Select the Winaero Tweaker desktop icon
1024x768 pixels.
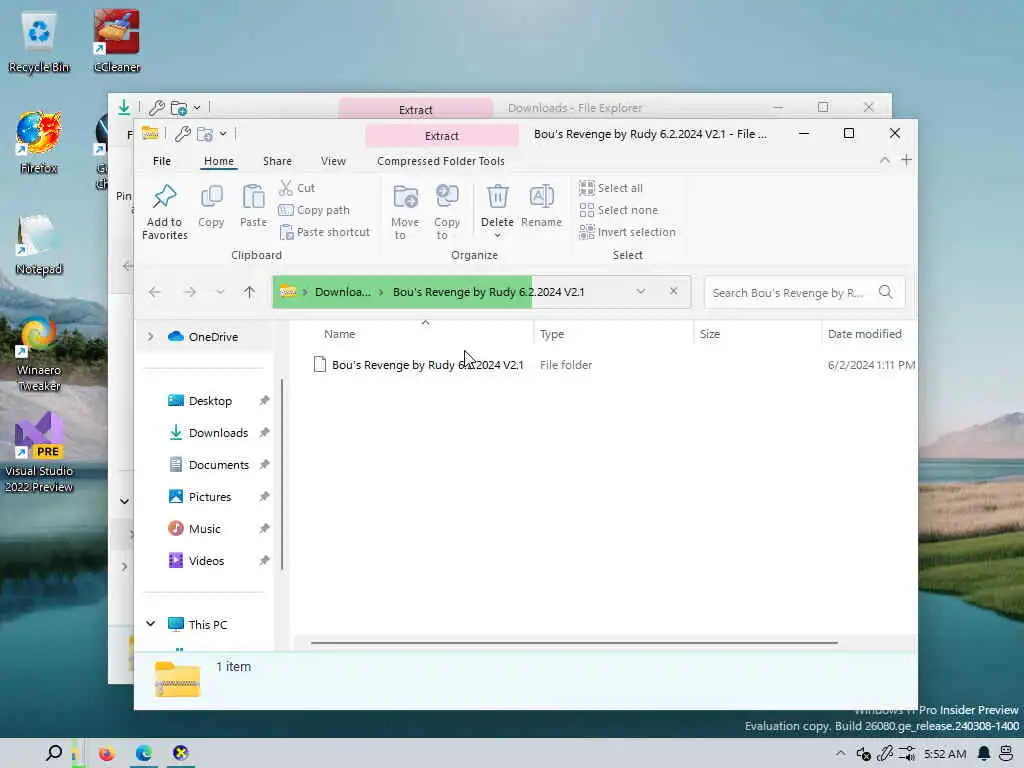(x=39, y=355)
